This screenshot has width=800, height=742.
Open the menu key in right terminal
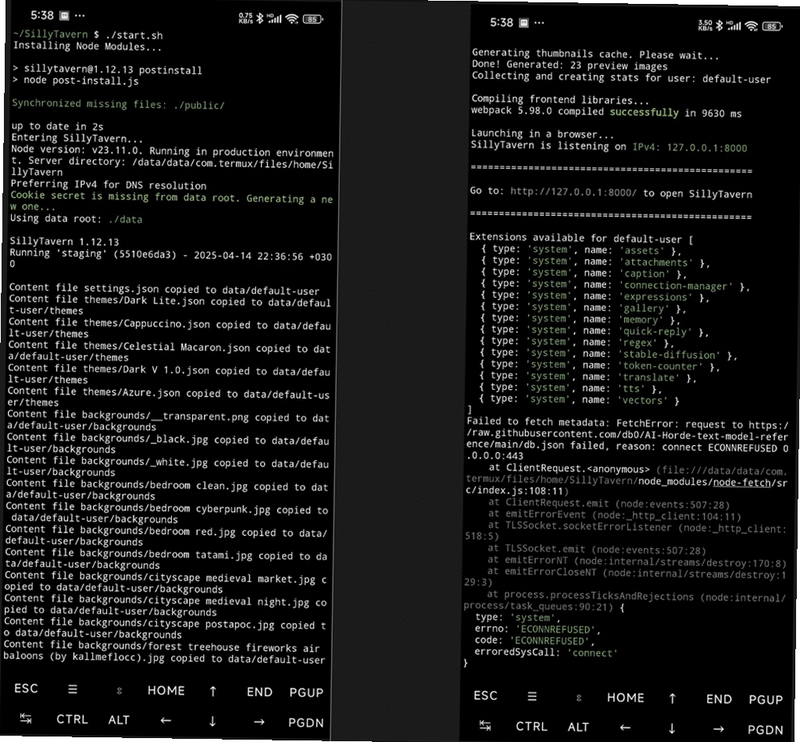532,697
